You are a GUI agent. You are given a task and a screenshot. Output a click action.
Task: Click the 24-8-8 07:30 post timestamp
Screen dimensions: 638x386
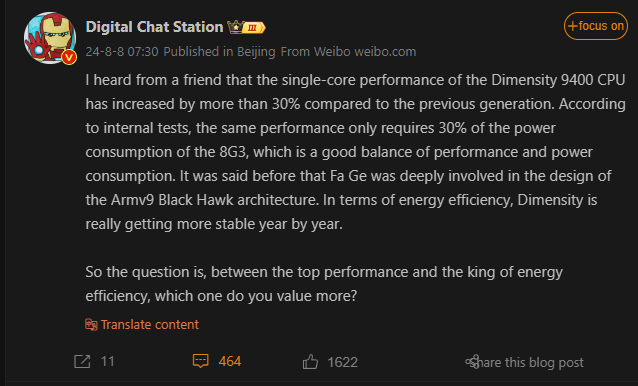(122, 52)
